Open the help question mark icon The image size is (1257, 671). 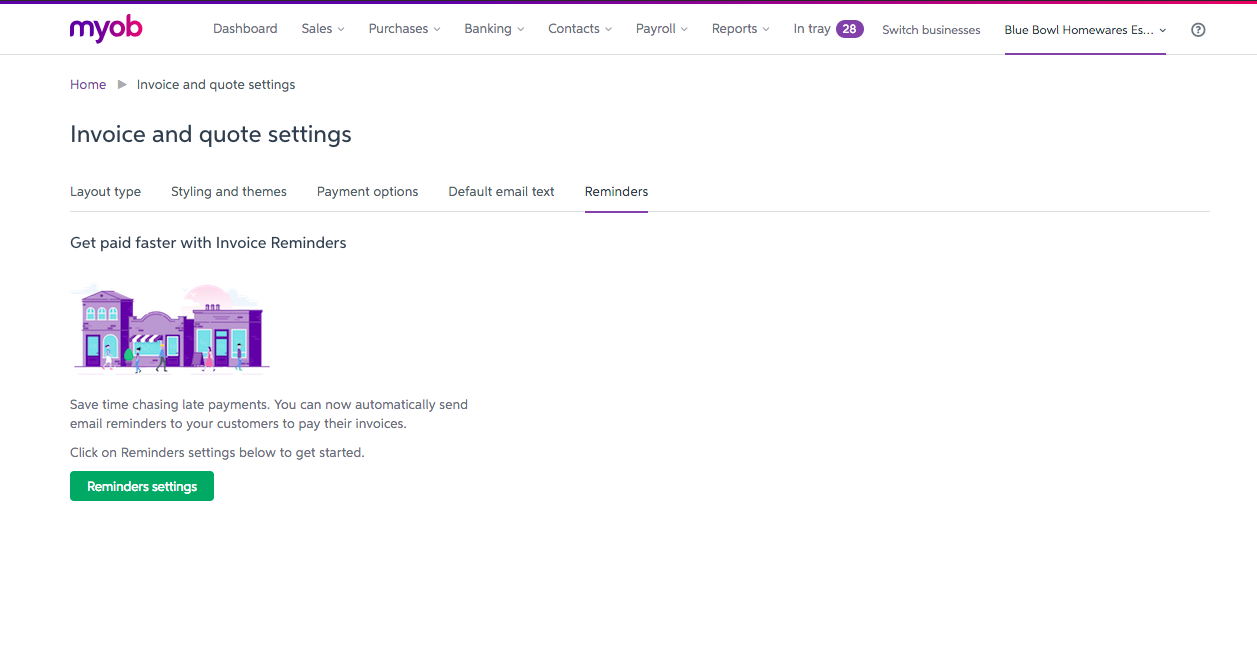(x=1198, y=30)
